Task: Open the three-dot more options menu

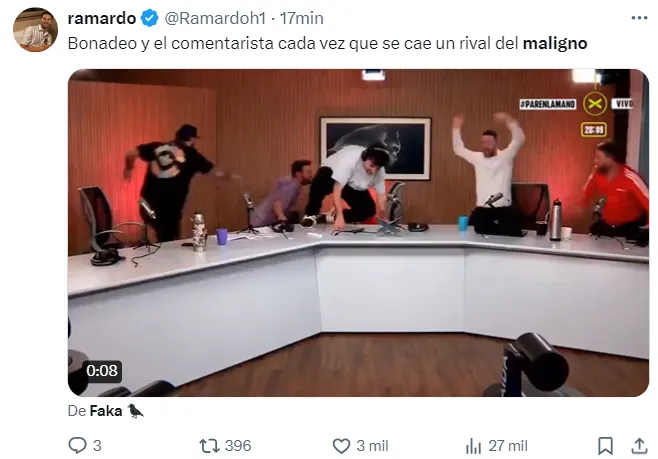Action: 639,18
